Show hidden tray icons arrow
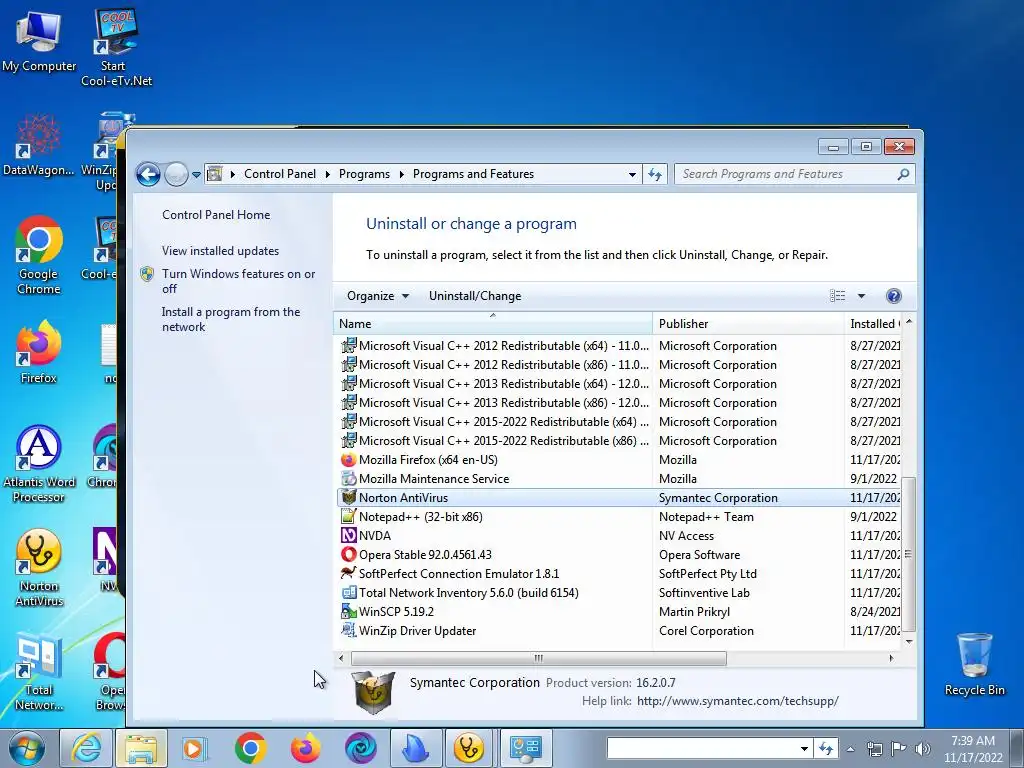1024x768 pixels. tap(850, 748)
